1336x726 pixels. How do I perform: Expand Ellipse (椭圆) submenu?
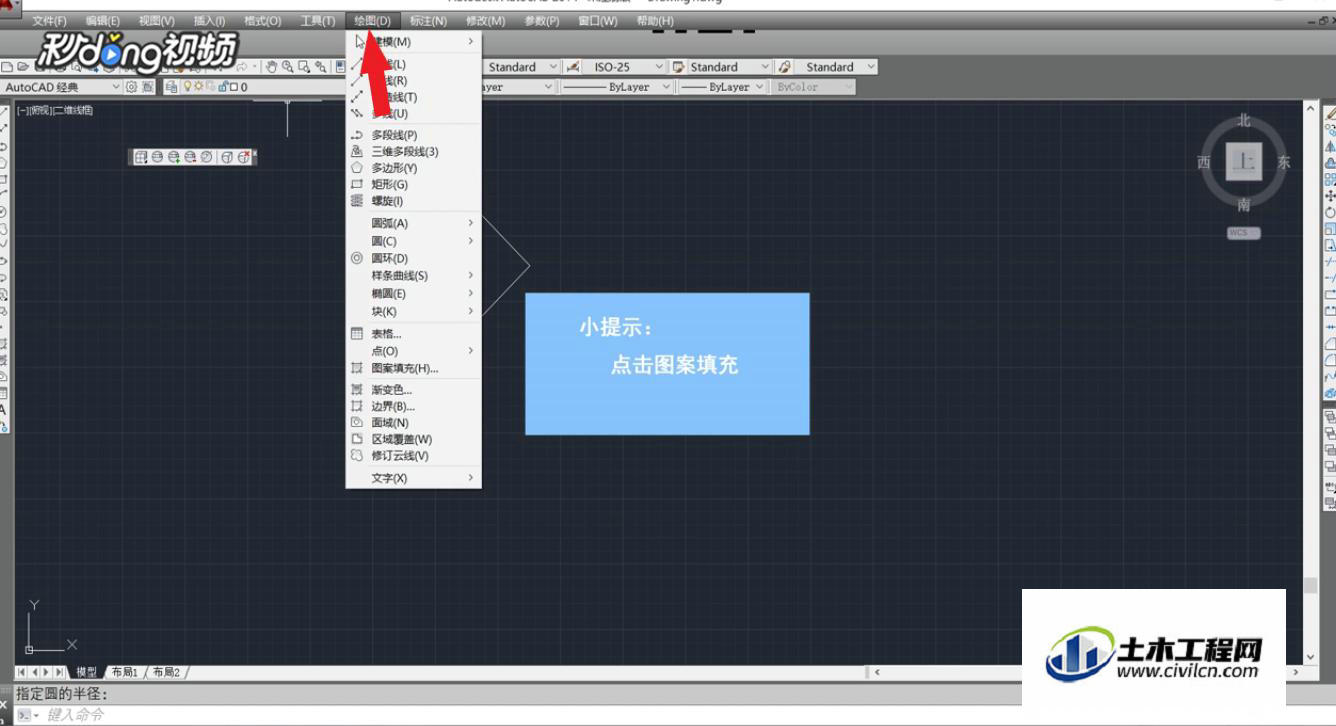(x=413, y=294)
